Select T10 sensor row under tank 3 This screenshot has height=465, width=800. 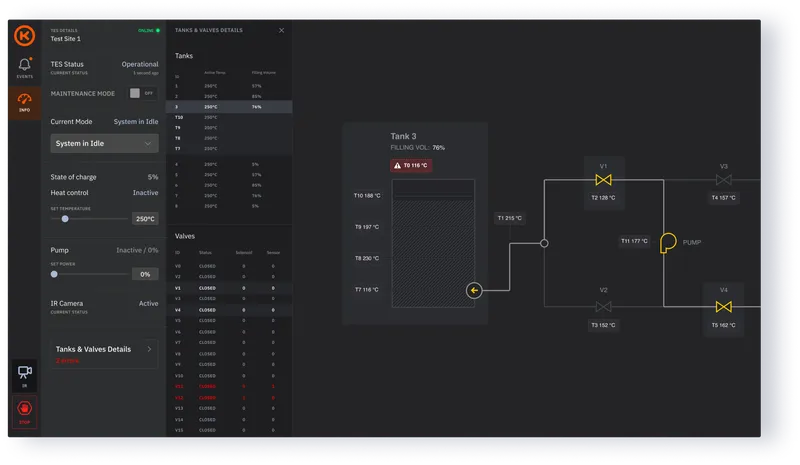coord(229,117)
